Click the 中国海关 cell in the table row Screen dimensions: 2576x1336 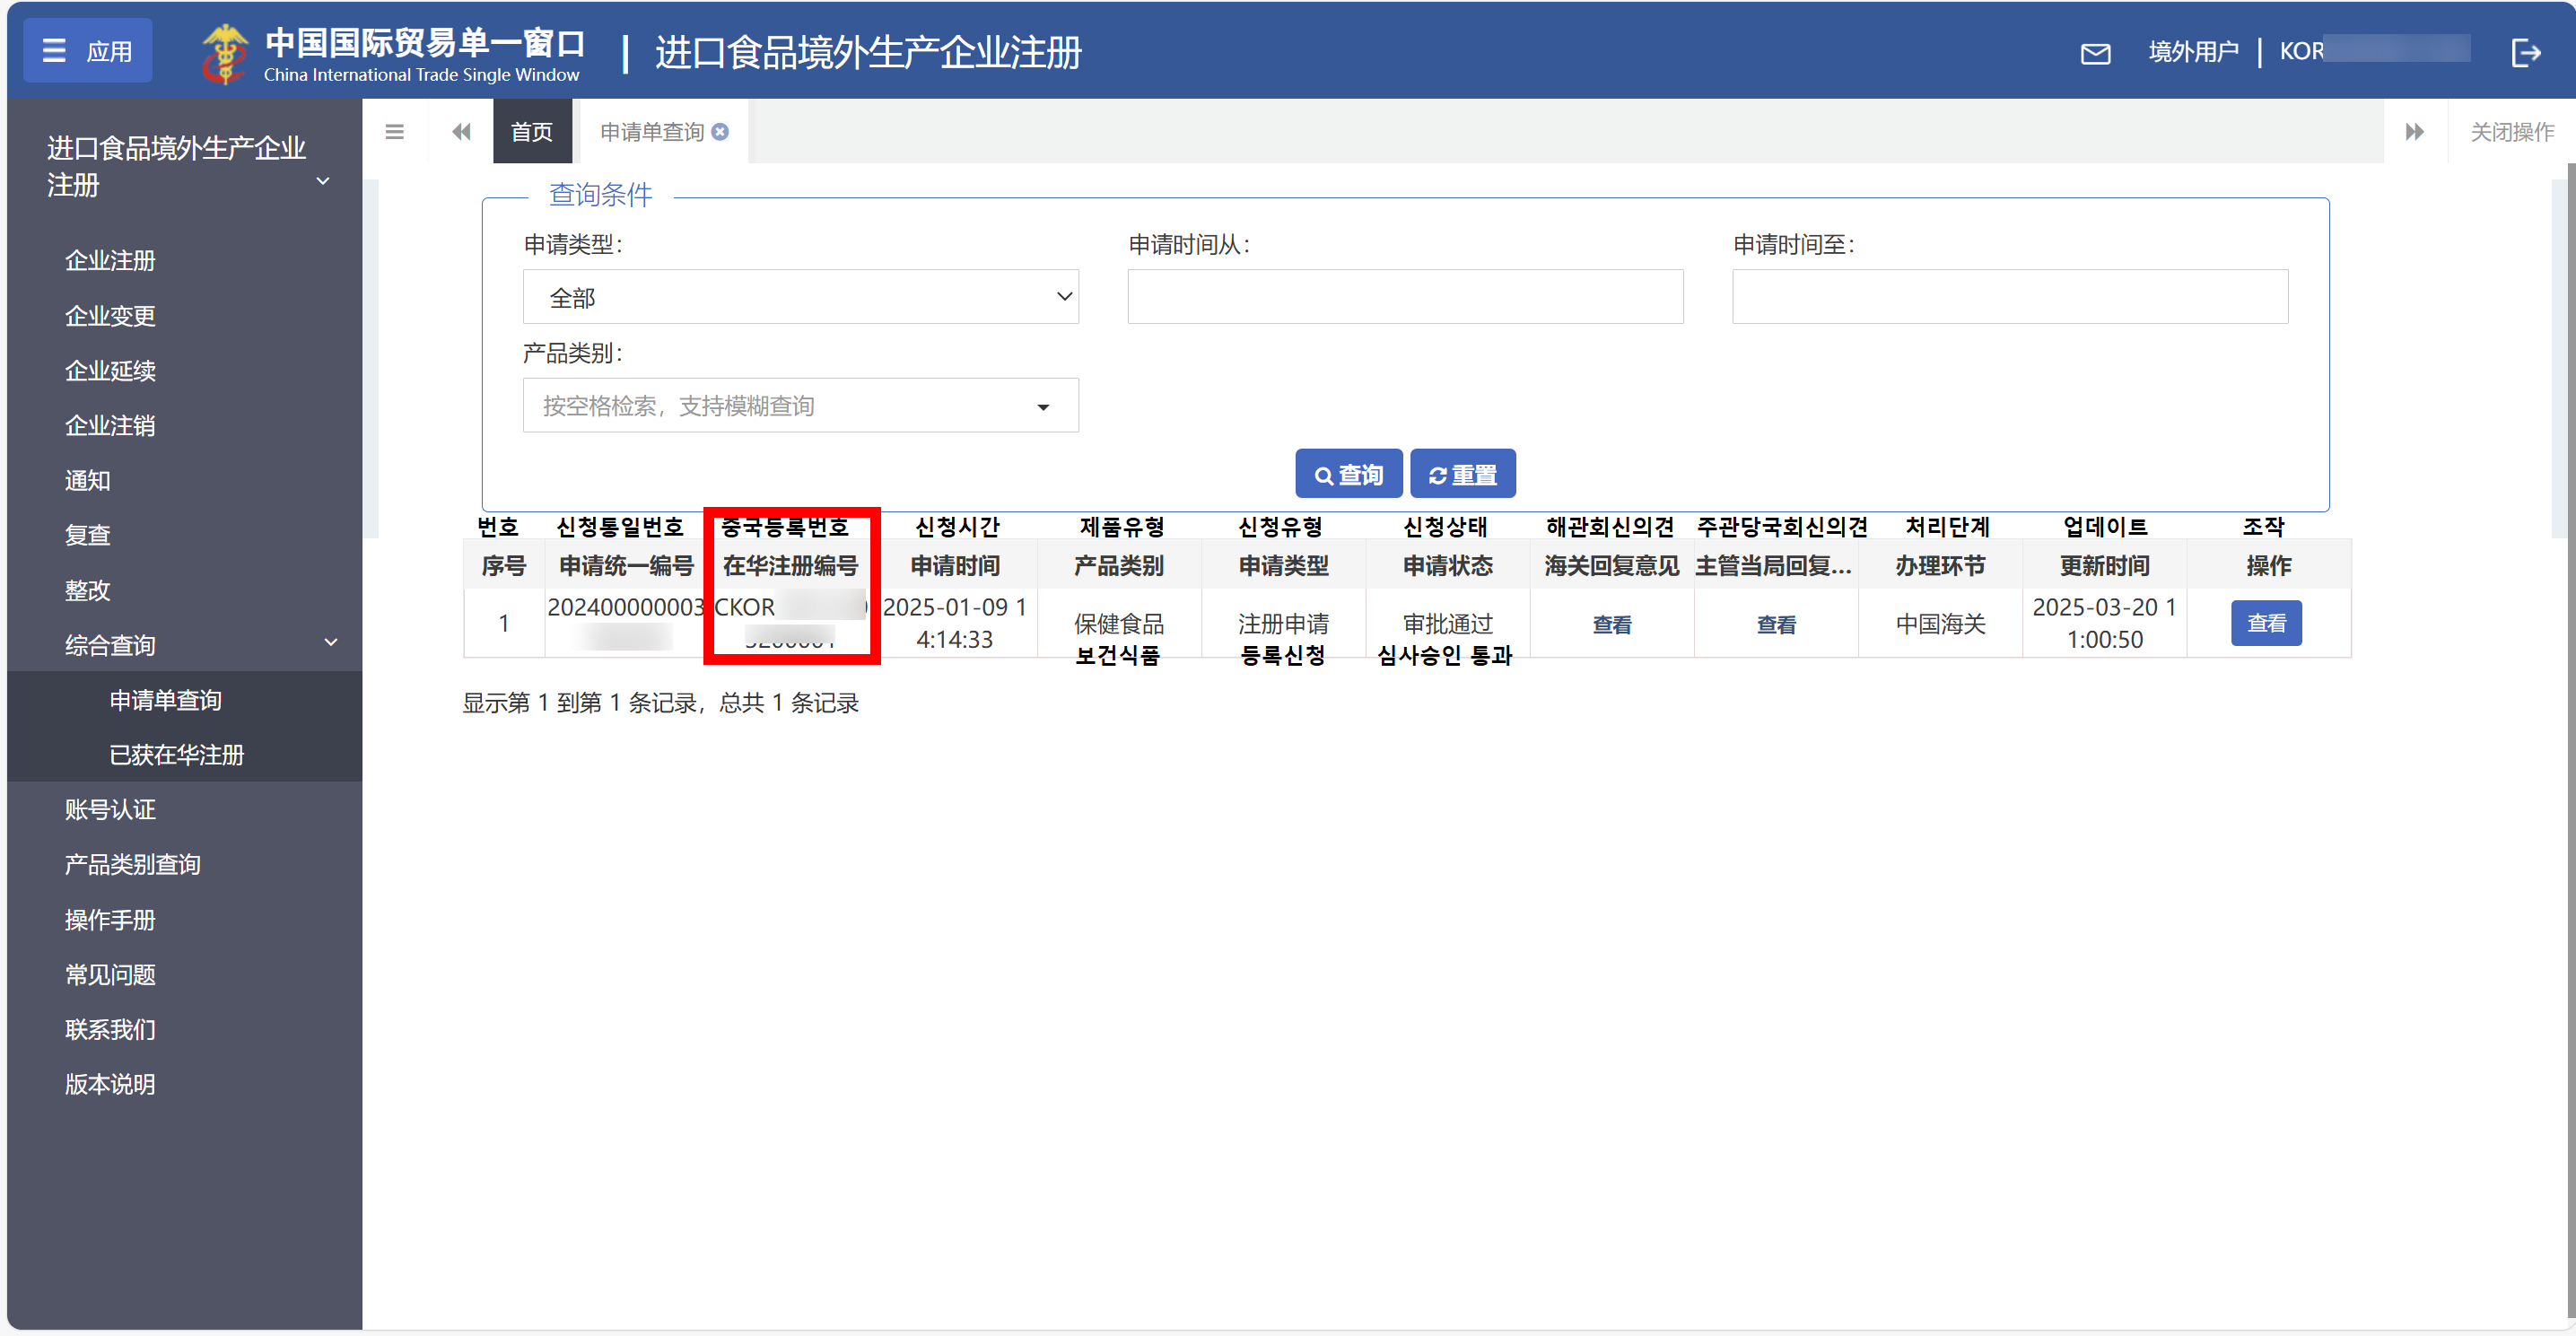coord(1940,624)
